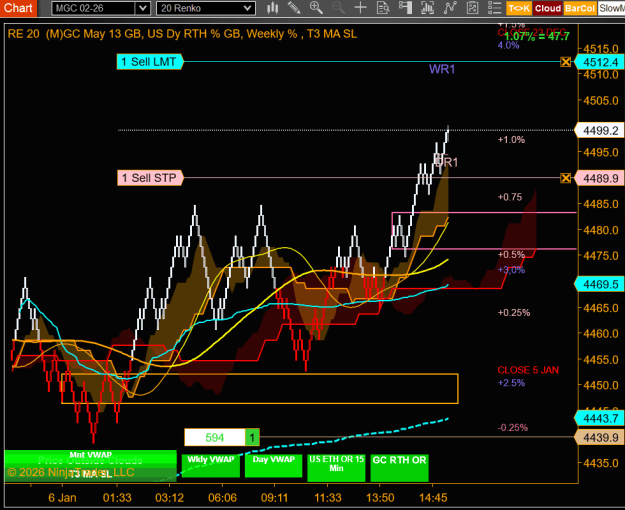The height and width of the screenshot is (510, 625).
Task: Click the cyan 4469.5 price marker
Action: 600,284
